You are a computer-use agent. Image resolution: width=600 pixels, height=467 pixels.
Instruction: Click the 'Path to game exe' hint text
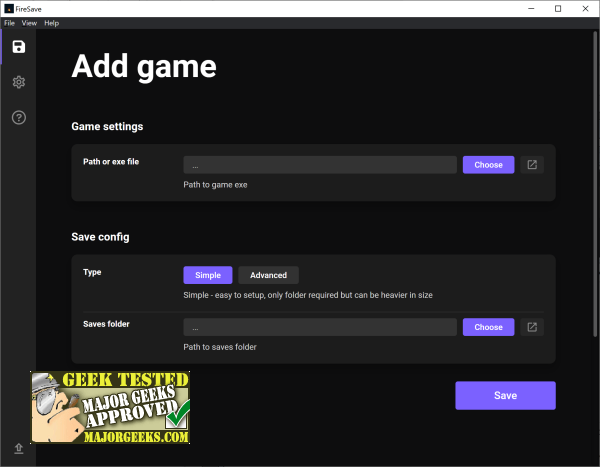(x=215, y=185)
